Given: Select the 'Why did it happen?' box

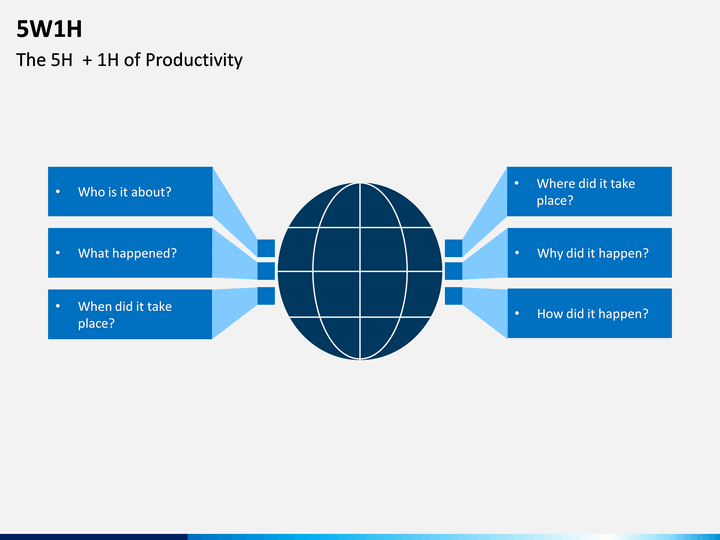Looking at the screenshot, I should 589,253.
